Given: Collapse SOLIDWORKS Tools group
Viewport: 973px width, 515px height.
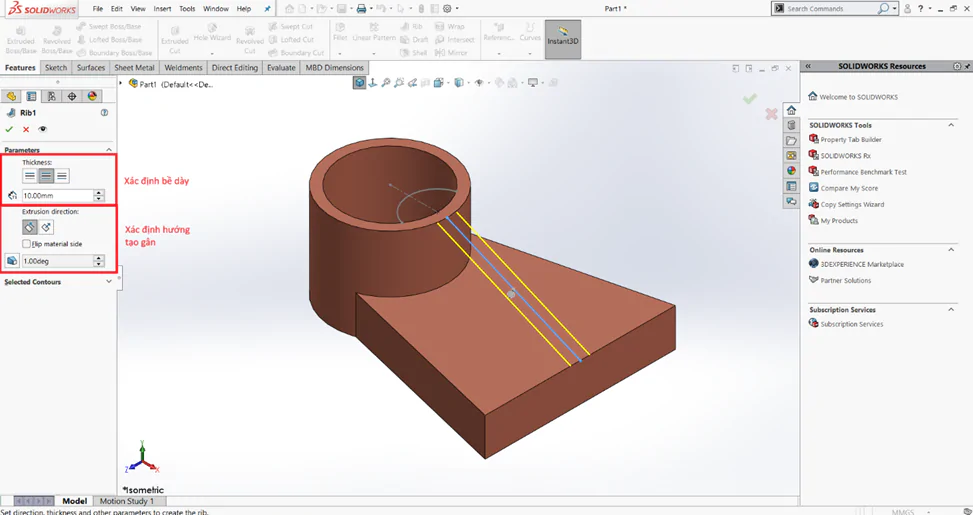Looking at the screenshot, I should pyautogui.click(x=951, y=125).
